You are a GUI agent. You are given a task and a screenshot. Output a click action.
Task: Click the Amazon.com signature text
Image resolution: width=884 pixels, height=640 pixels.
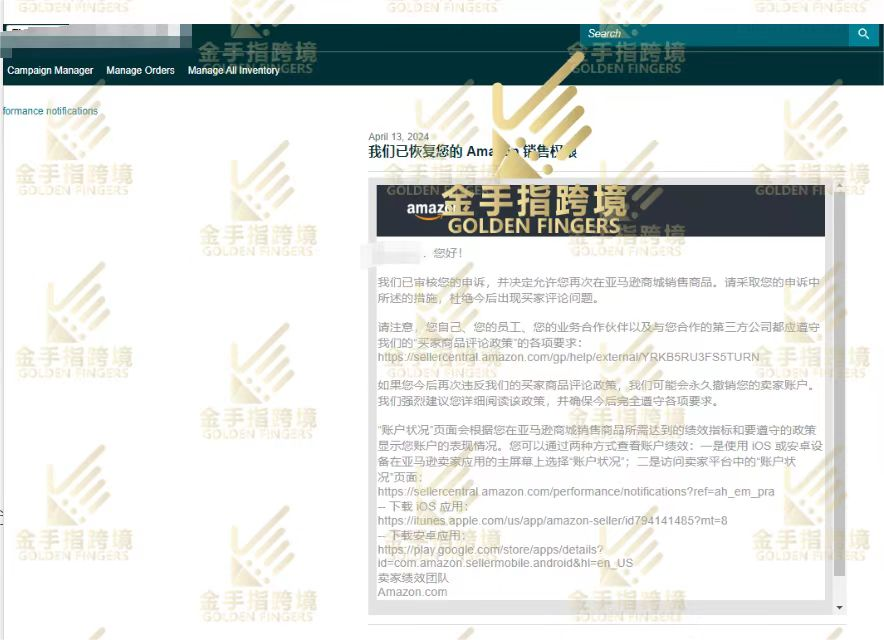coord(412,592)
